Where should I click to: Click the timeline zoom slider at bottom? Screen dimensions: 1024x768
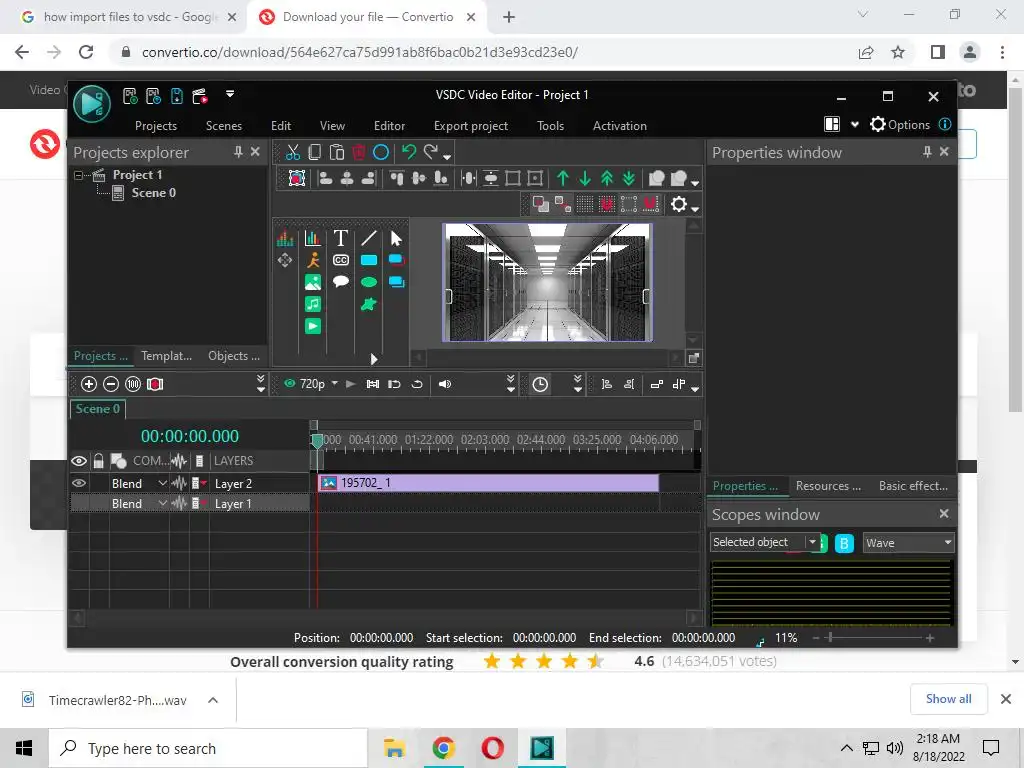click(872, 638)
